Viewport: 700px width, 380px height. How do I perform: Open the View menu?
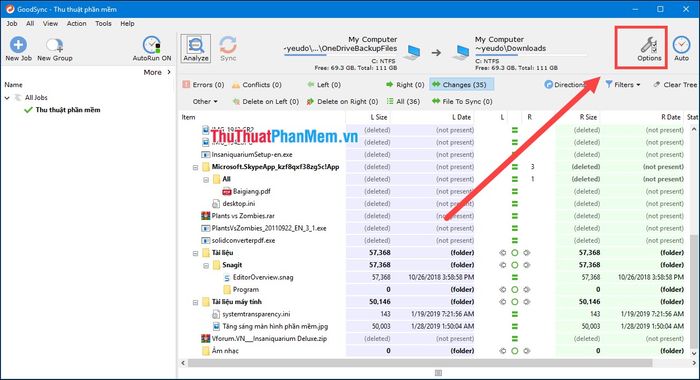(x=50, y=23)
